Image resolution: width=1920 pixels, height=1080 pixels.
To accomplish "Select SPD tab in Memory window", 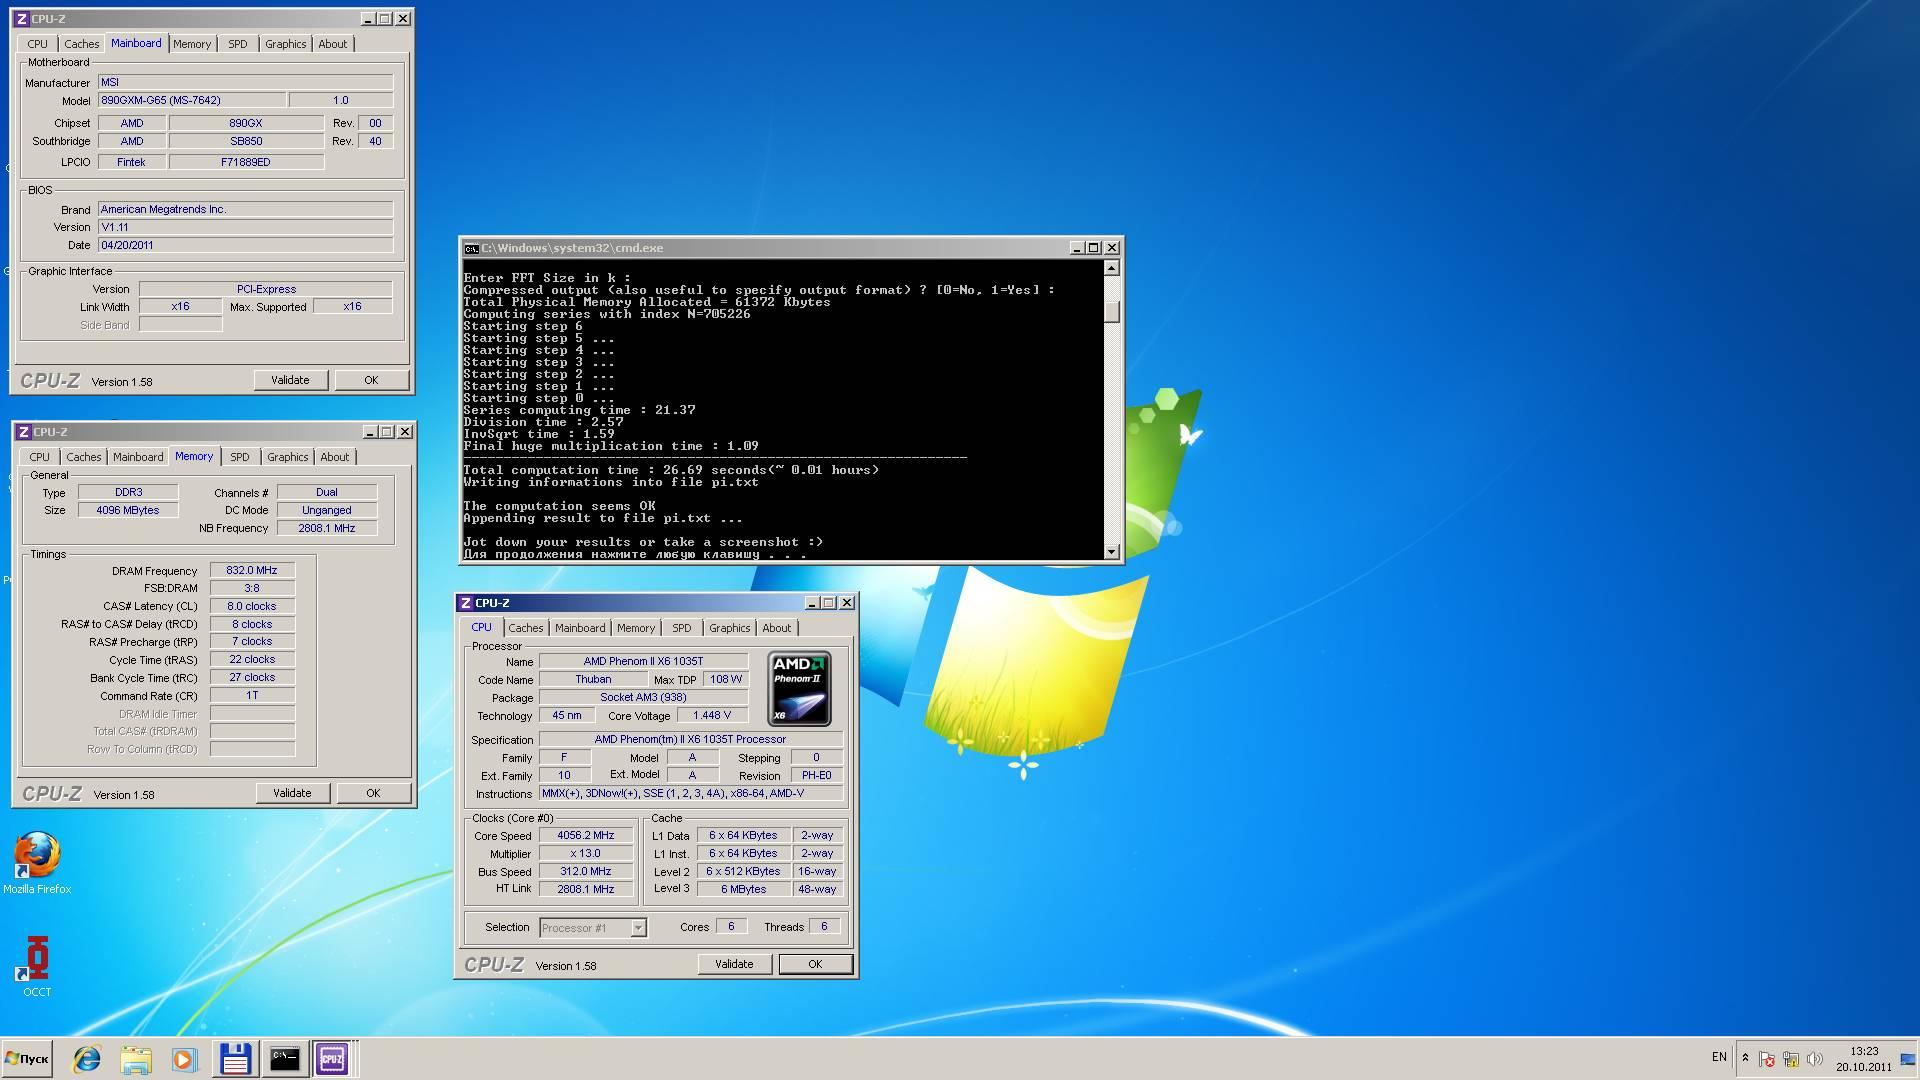I will click(239, 457).
